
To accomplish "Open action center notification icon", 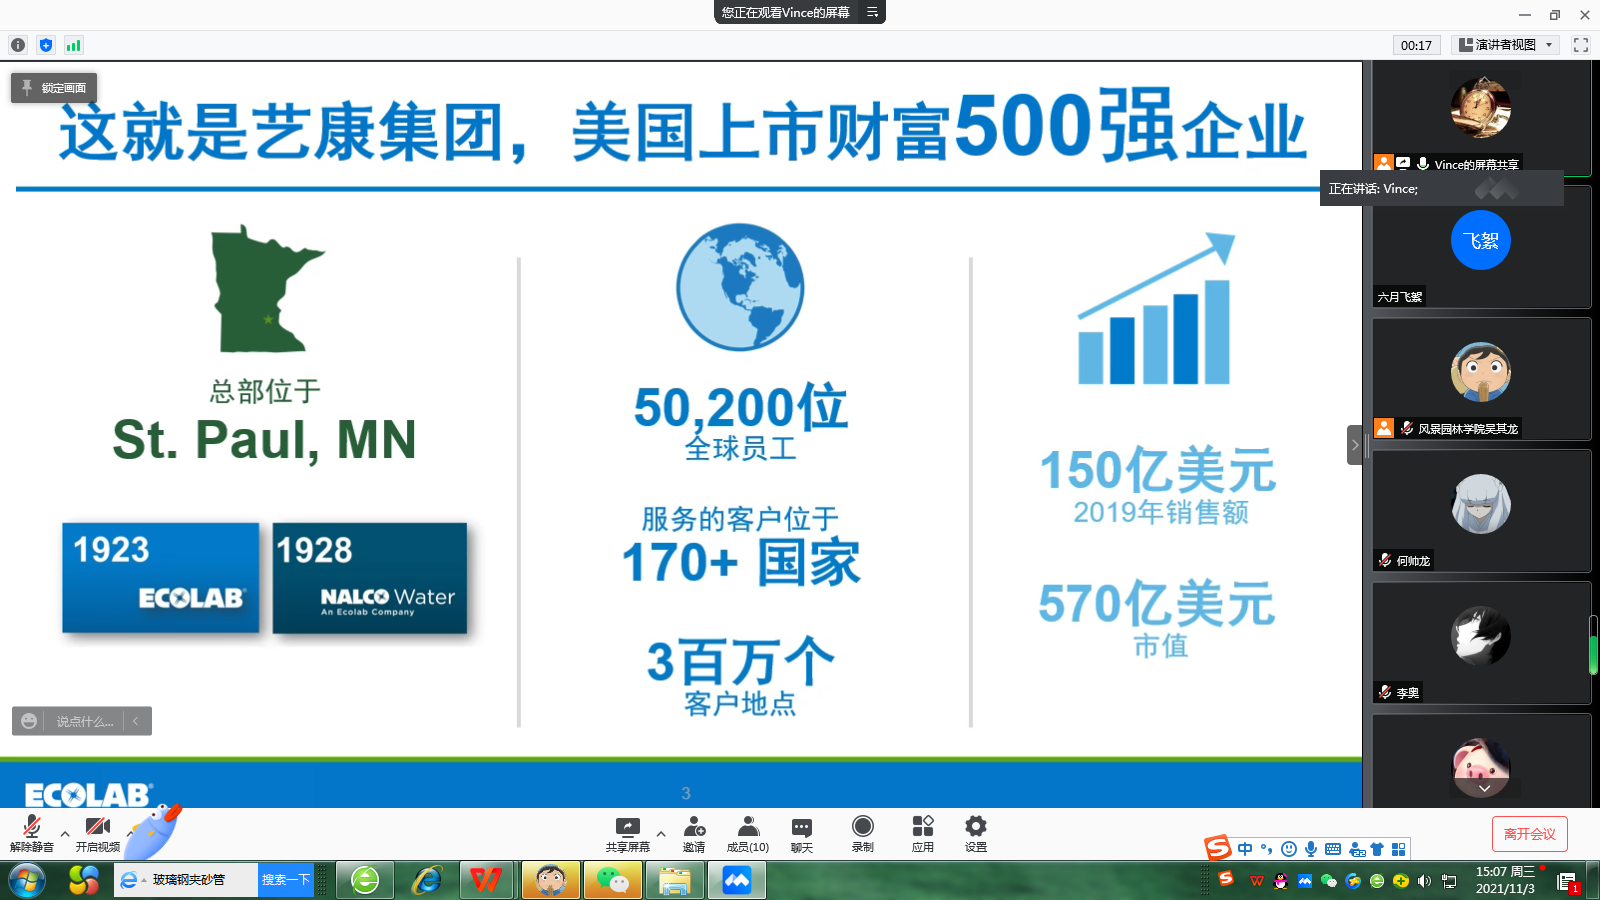I will tap(1567, 881).
